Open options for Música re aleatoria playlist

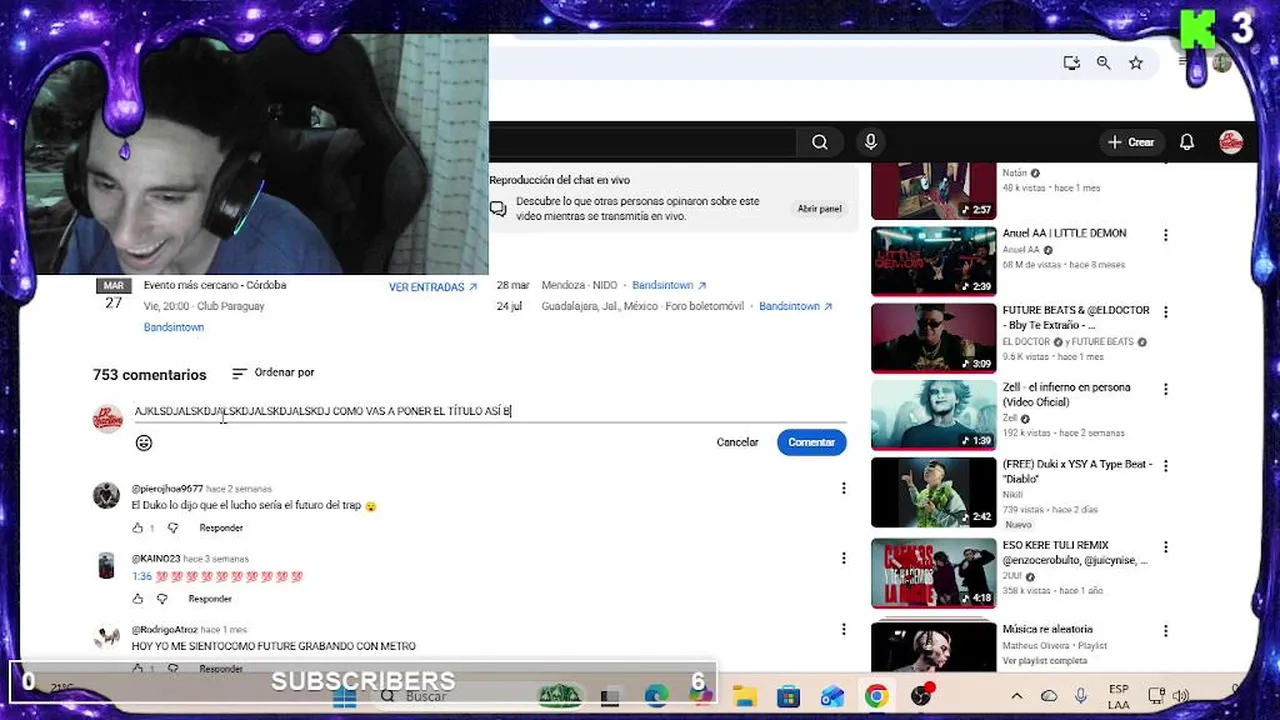pyautogui.click(x=1165, y=631)
